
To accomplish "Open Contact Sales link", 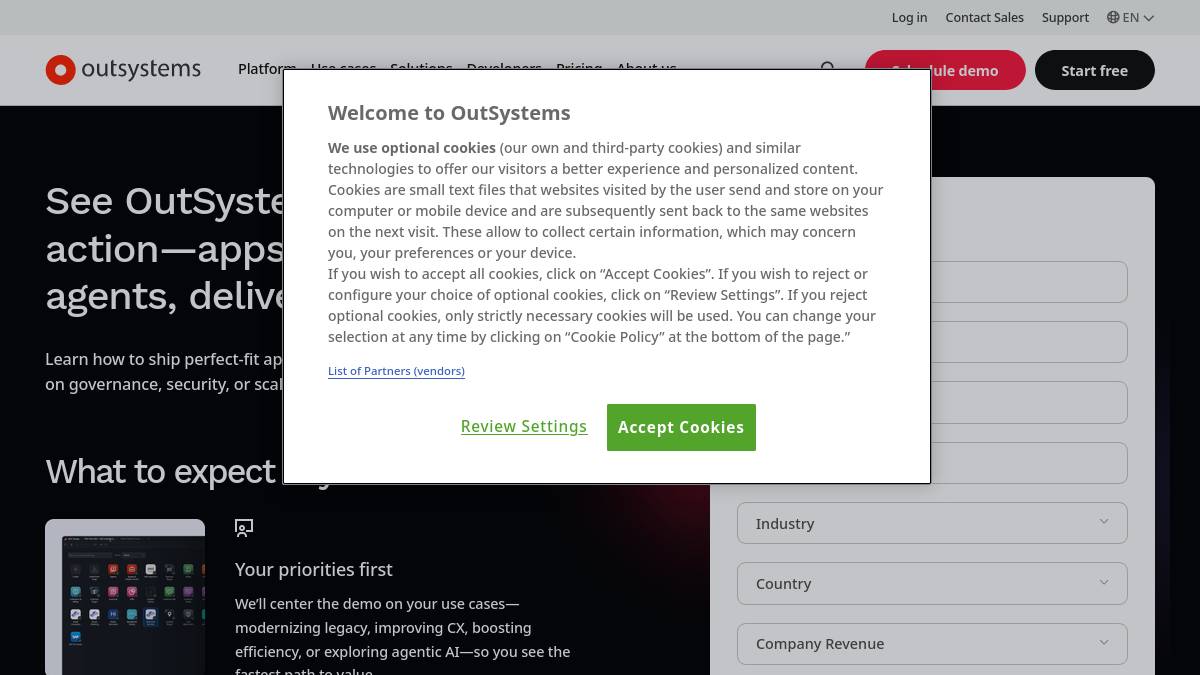I will pos(984,17).
